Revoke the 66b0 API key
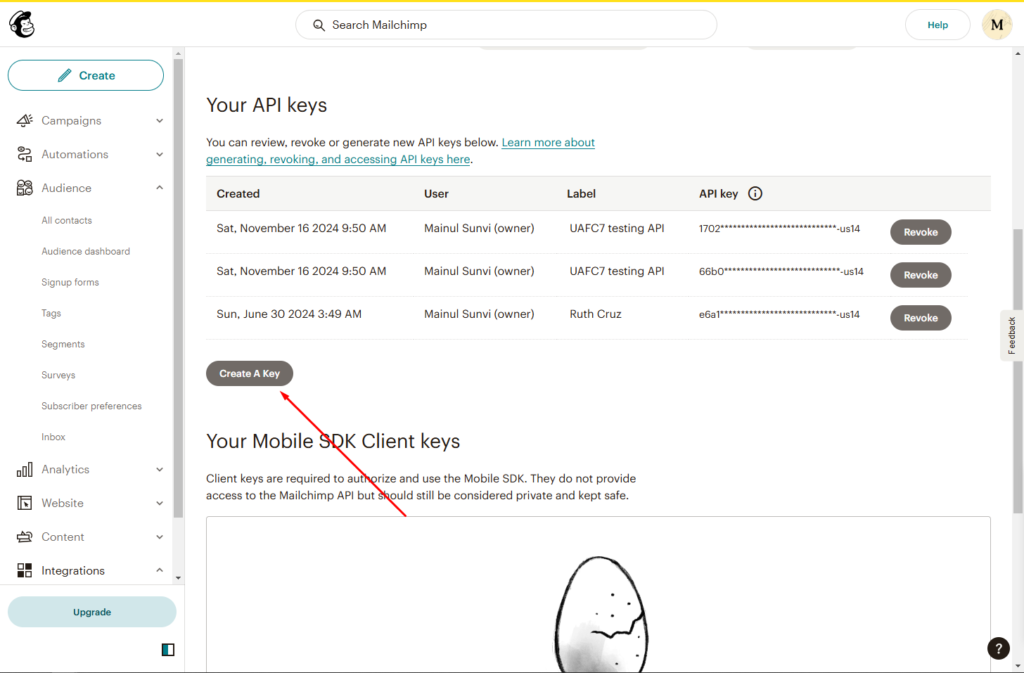 tap(920, 275)
